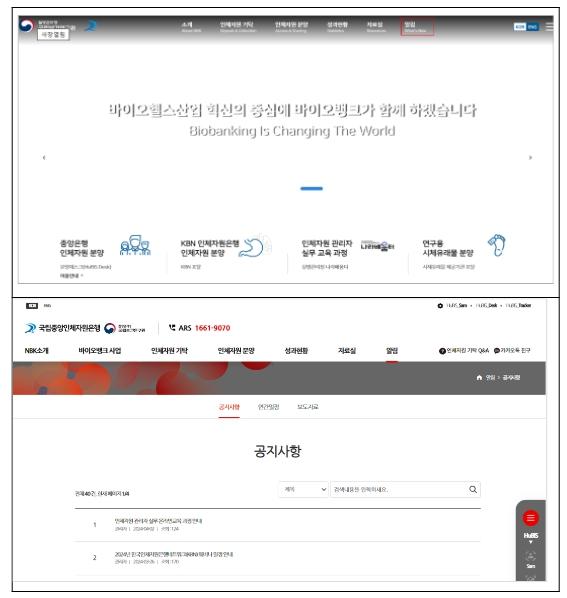
Task: Click the search text input field
Action: point(398,489)
